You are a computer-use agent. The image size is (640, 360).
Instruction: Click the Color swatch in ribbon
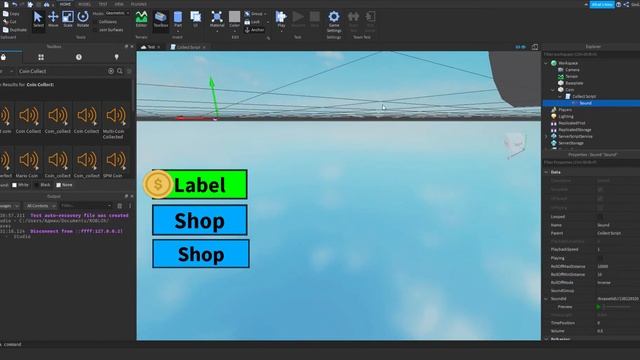coord(234,17)
